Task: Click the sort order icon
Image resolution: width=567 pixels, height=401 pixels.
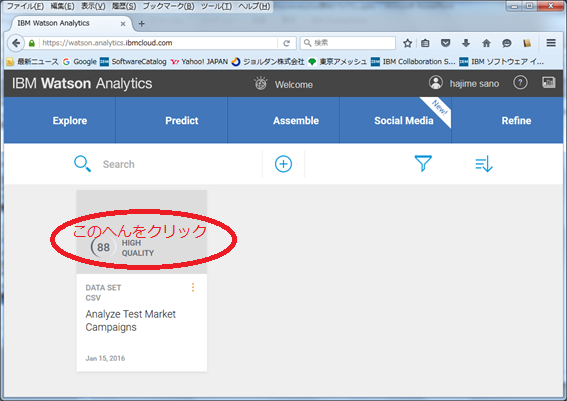Action: click(484, 164)
